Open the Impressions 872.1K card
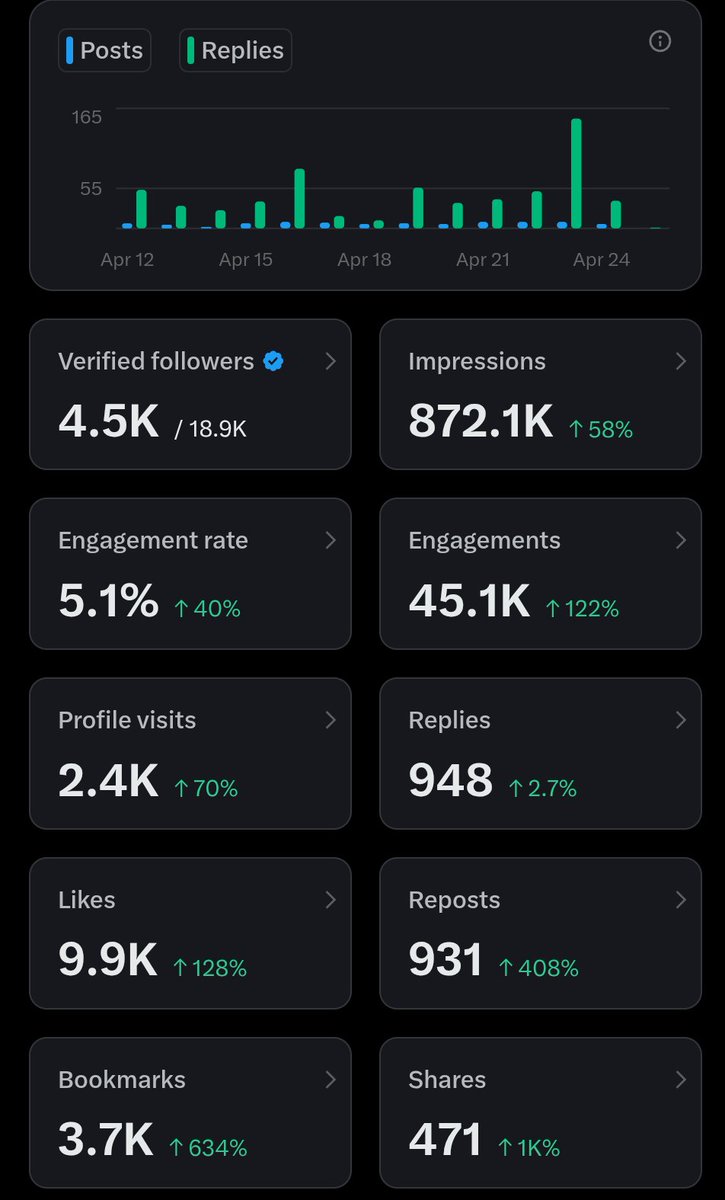The width and height of the screenshot is (725, 1200). click(540, 394)
